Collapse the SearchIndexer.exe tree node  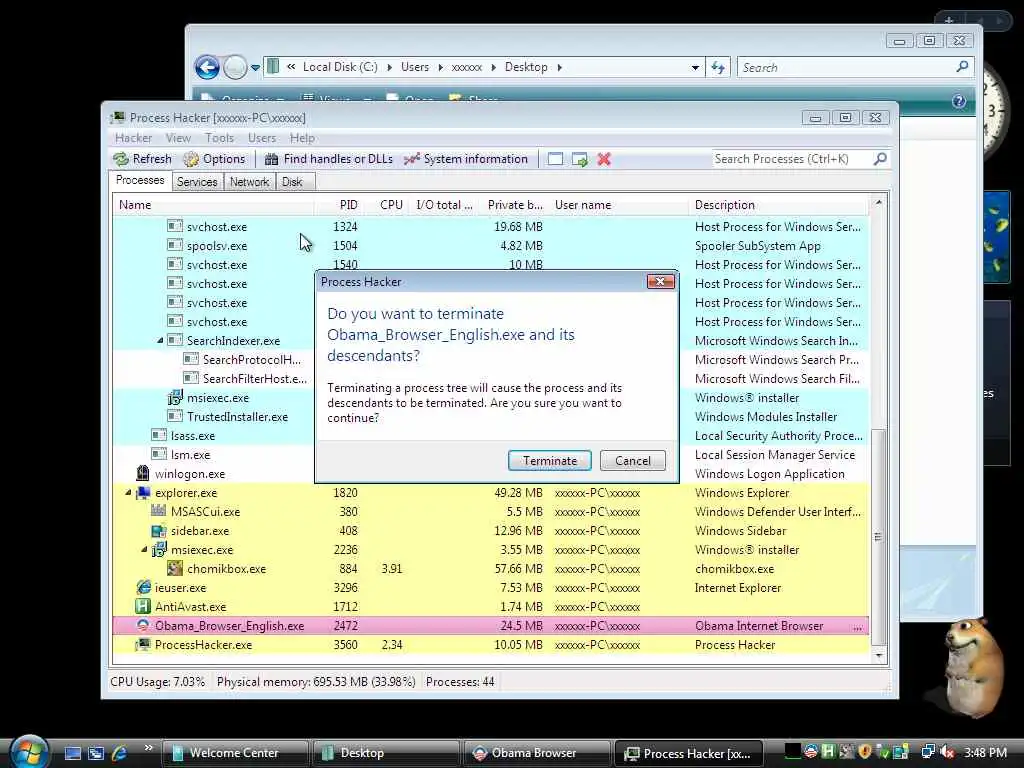(x=160, y=341)
